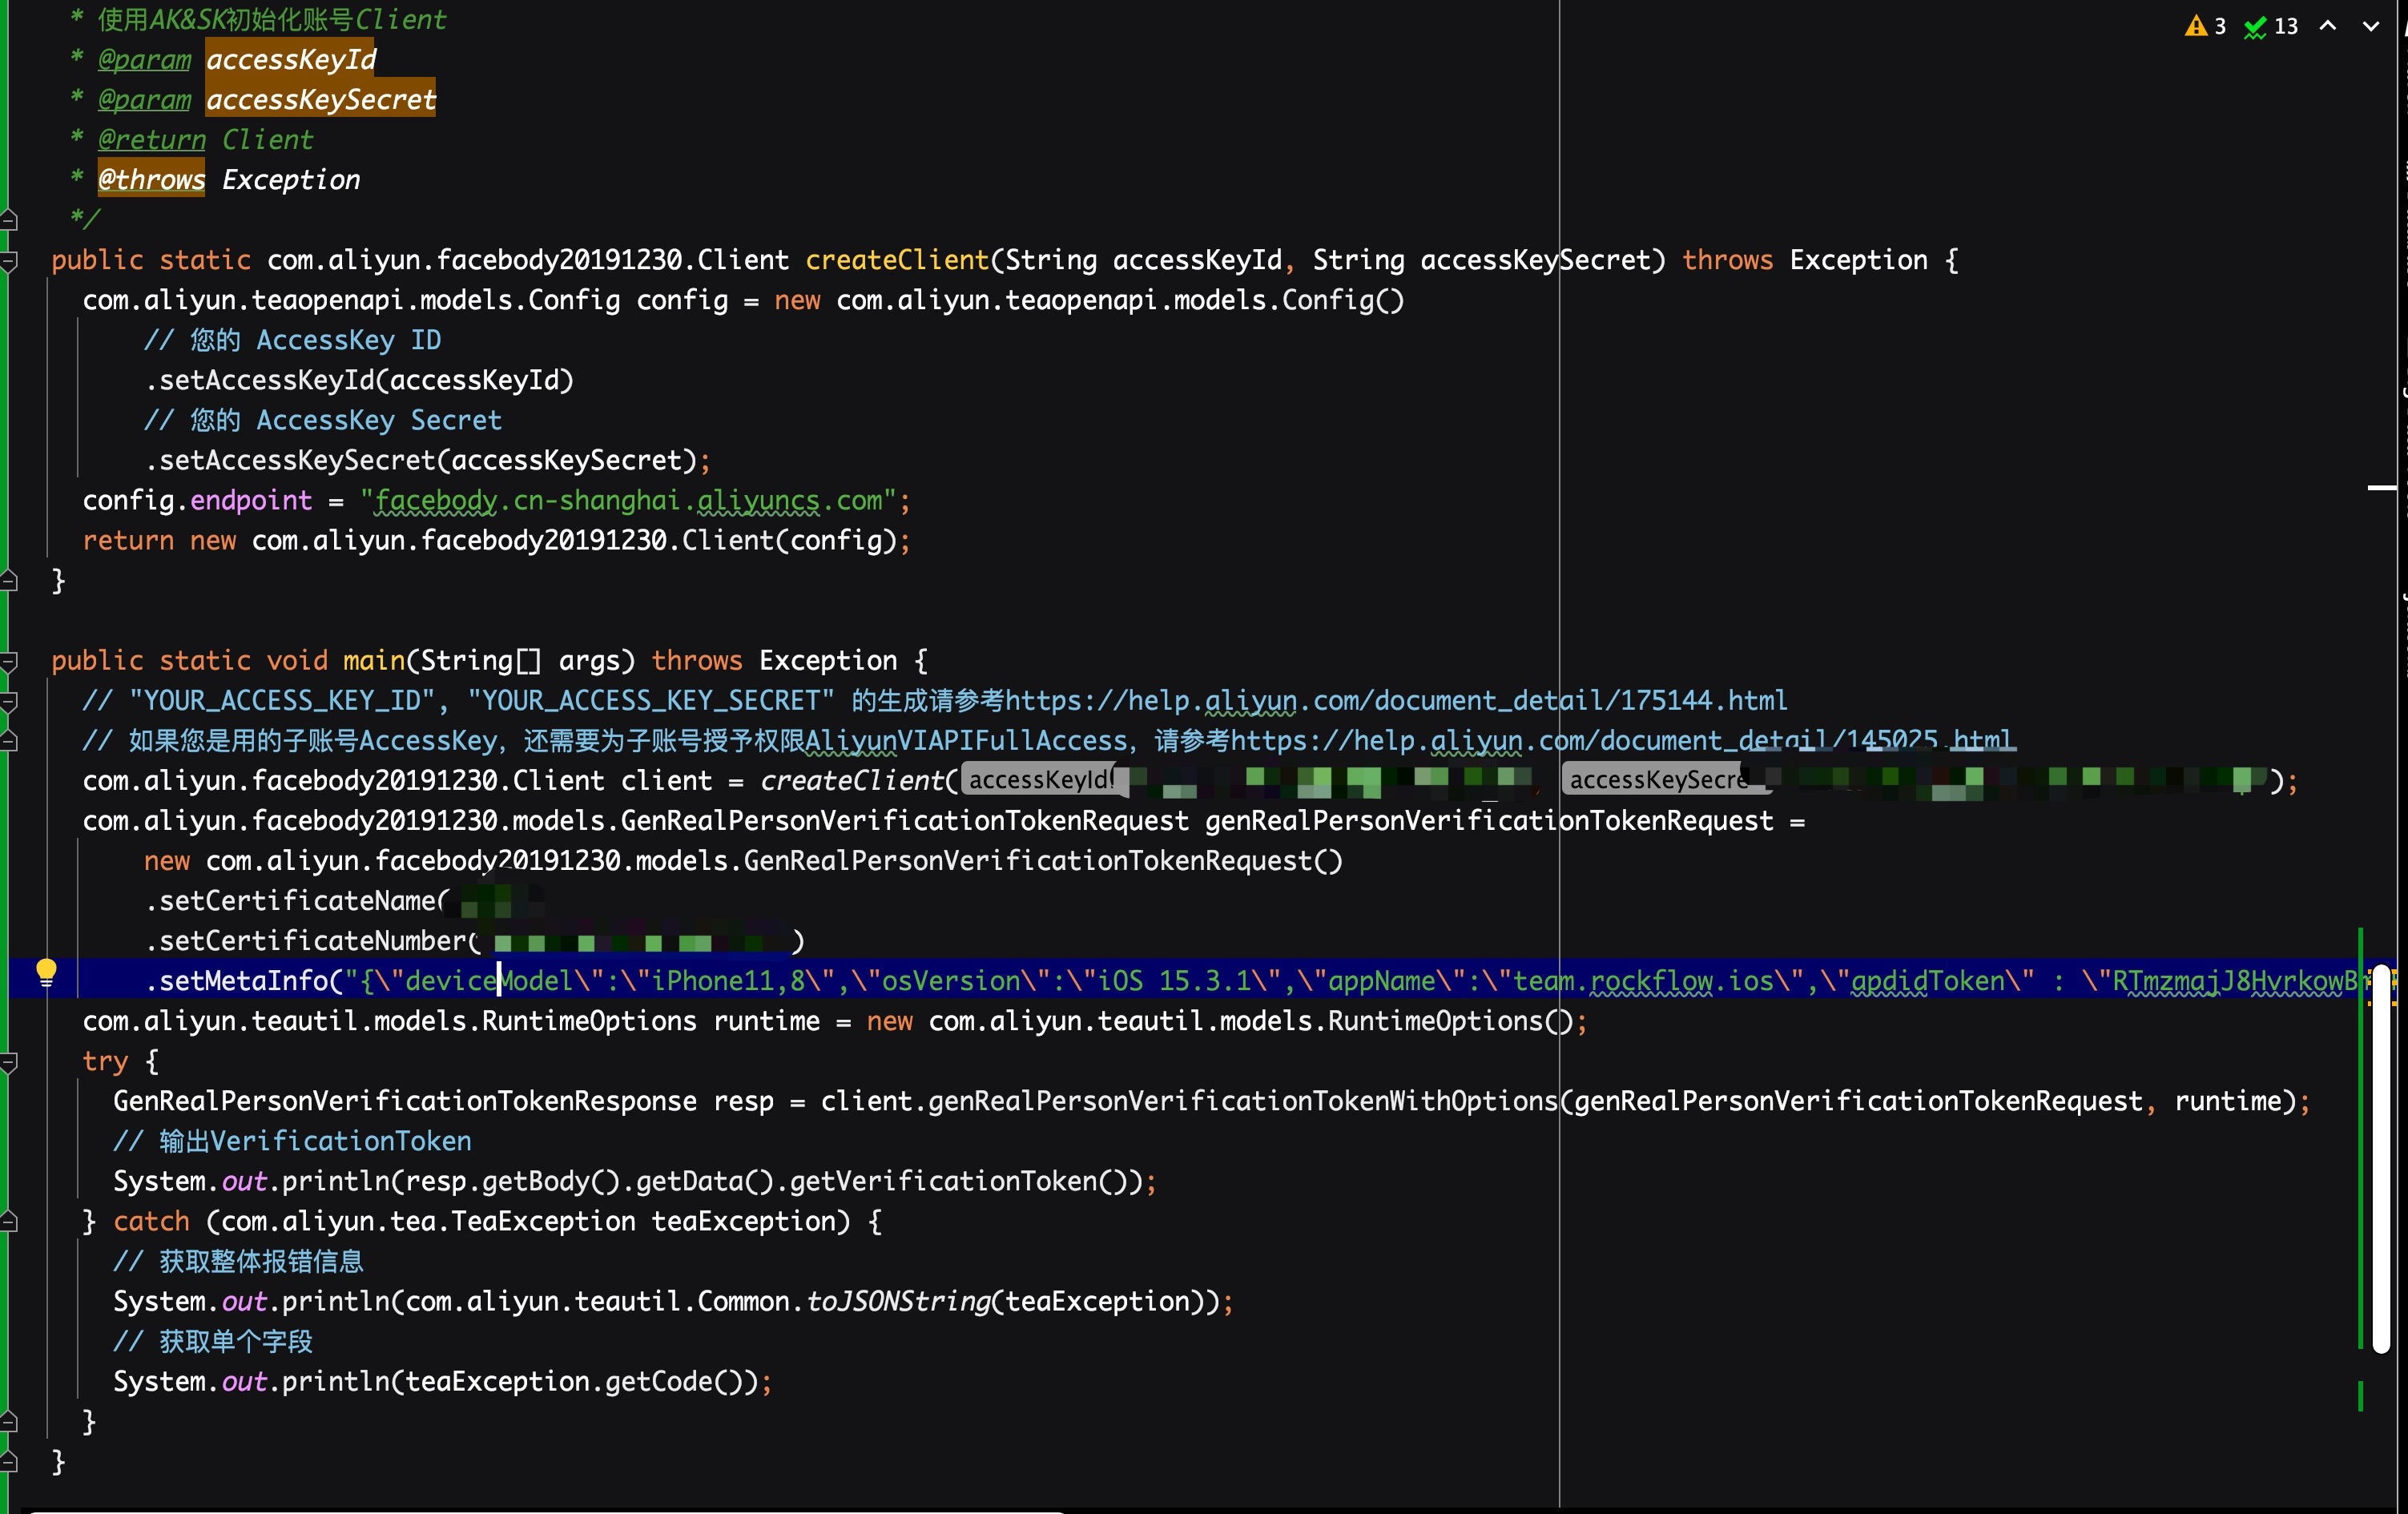2408x1514 pixels.
Task: Click the green typo checkmark indicator showing 13
Action: coord(2270,26)
